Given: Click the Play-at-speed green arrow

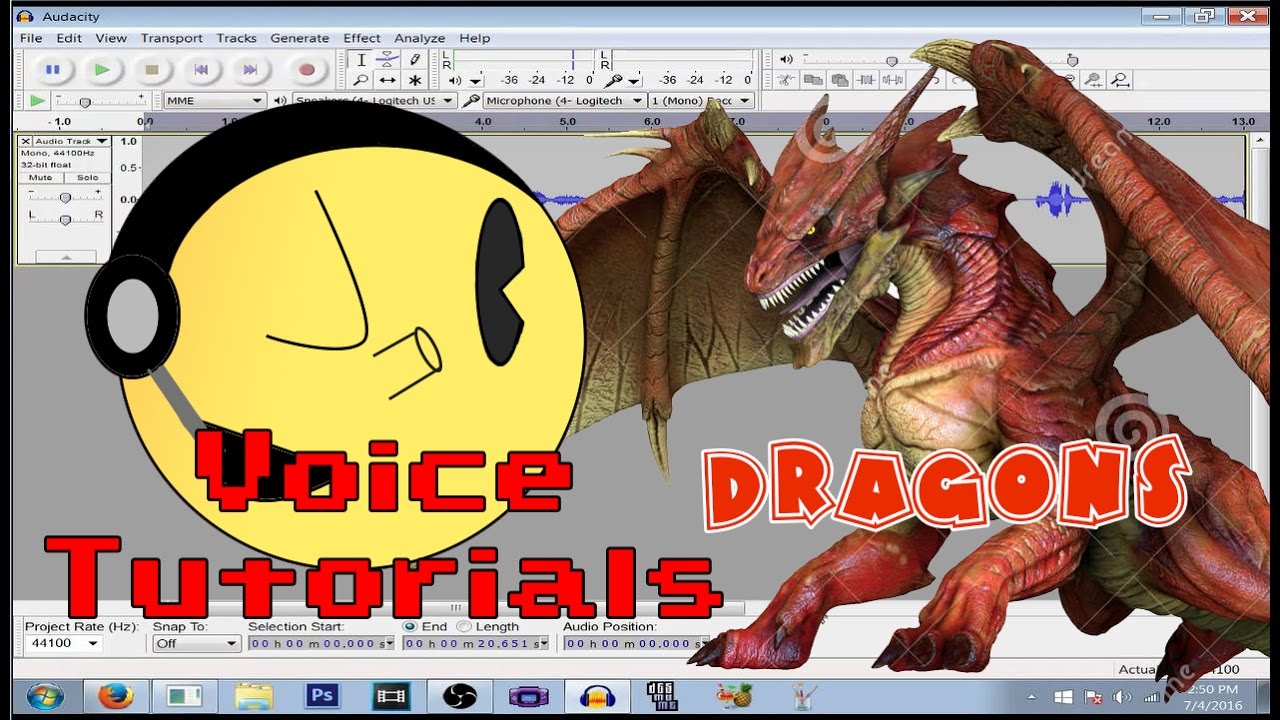Looking at the screenshot, I should point(37,101).
